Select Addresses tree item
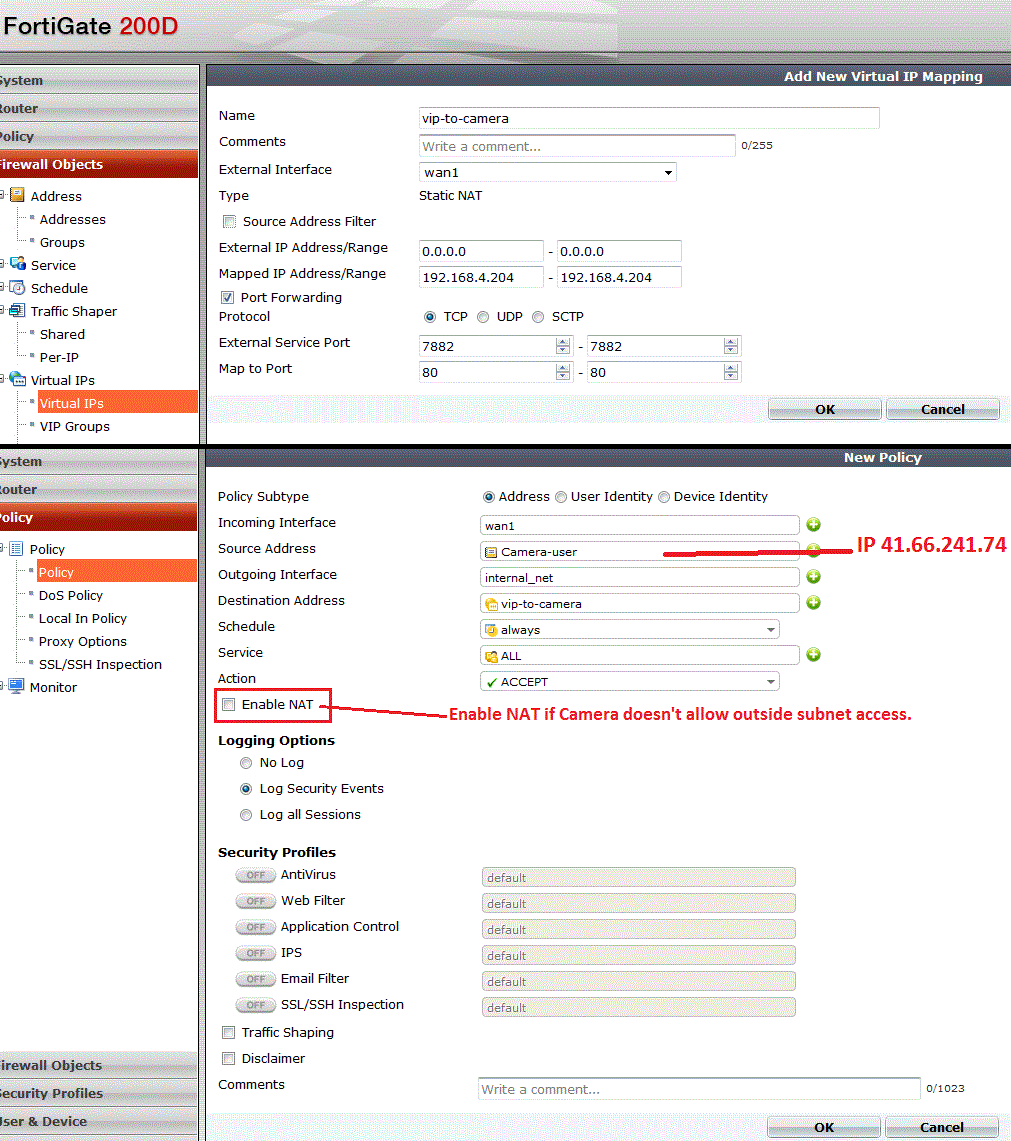1011x1141 pixels. [72, 219]
